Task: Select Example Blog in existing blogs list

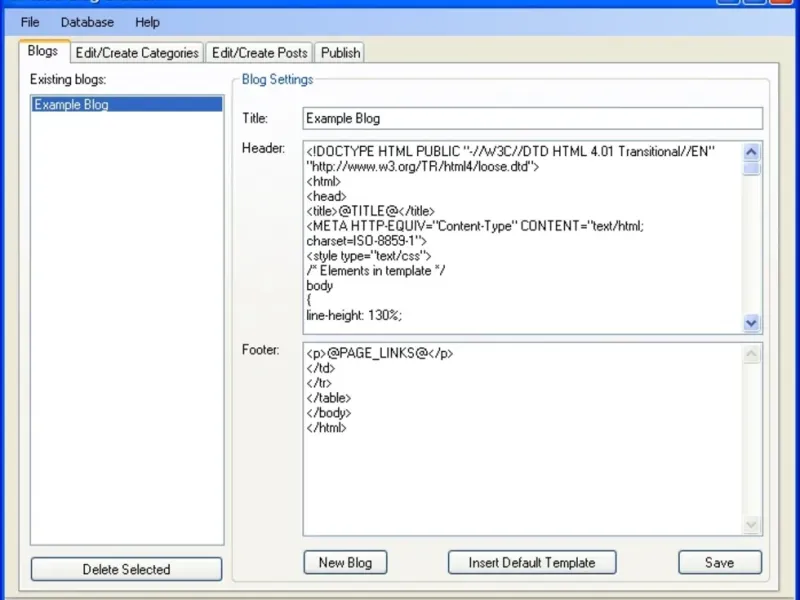Action: pos(127,105)
